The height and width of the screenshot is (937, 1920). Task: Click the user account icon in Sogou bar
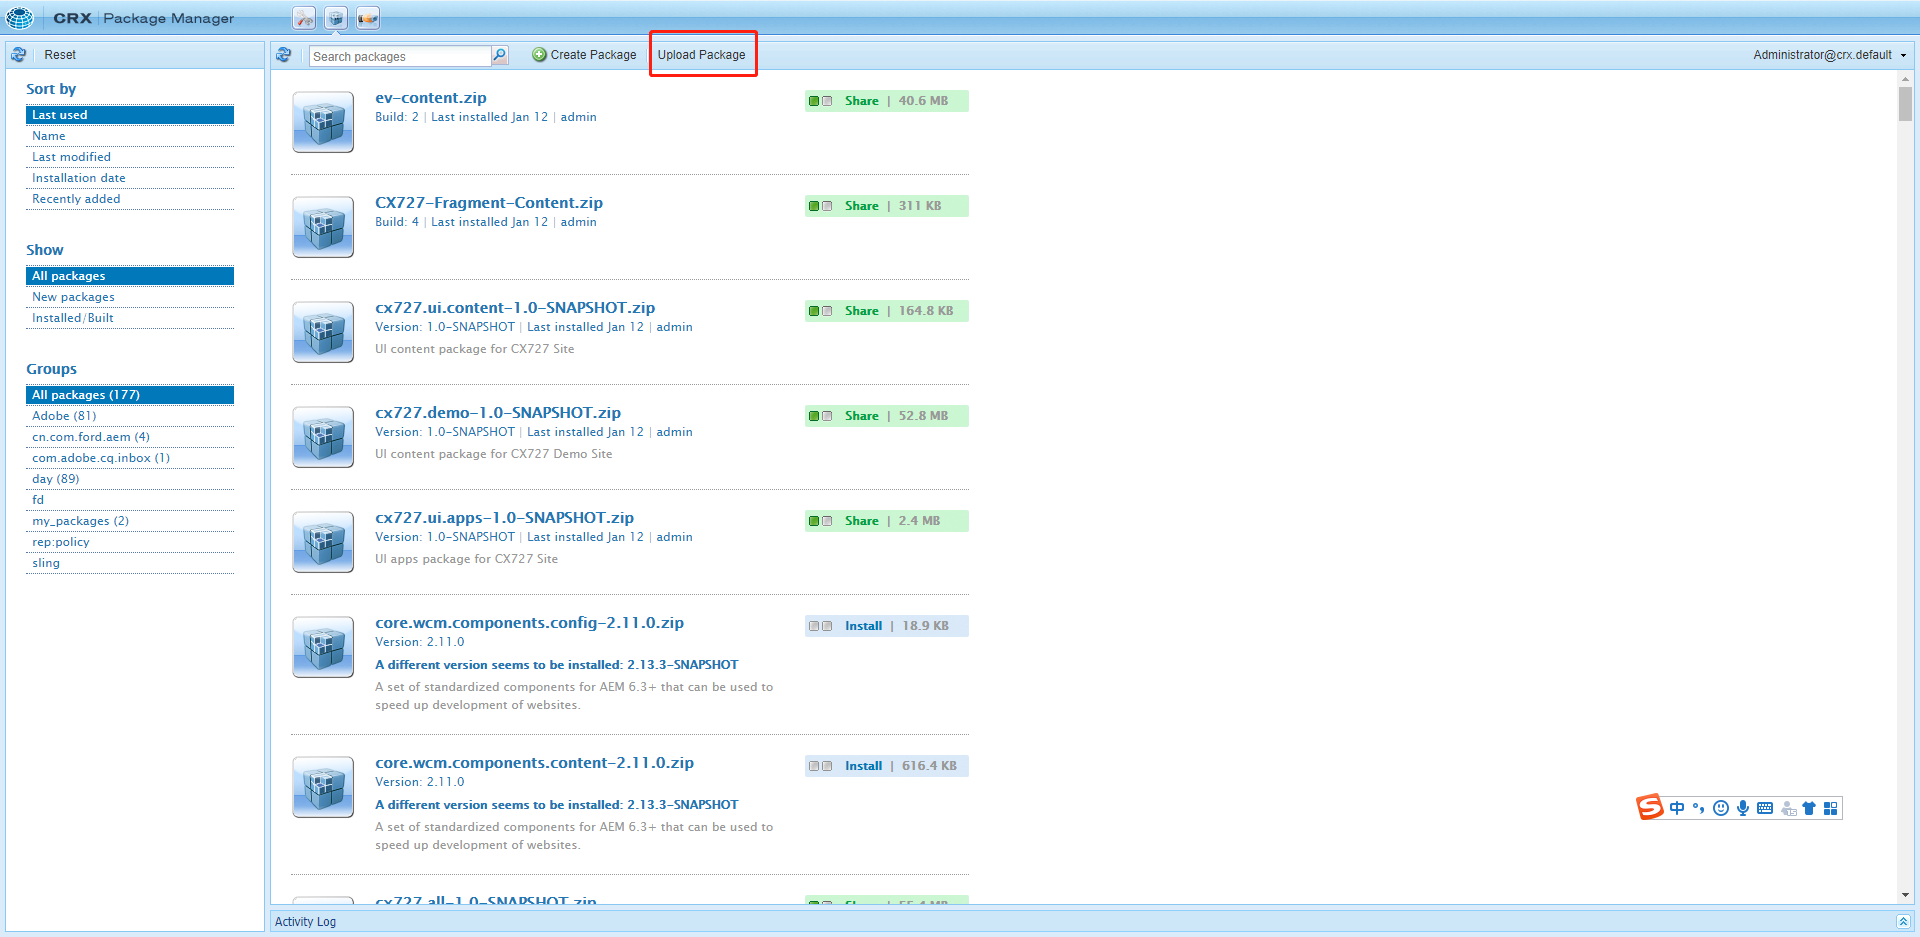tap(1788, 808)
